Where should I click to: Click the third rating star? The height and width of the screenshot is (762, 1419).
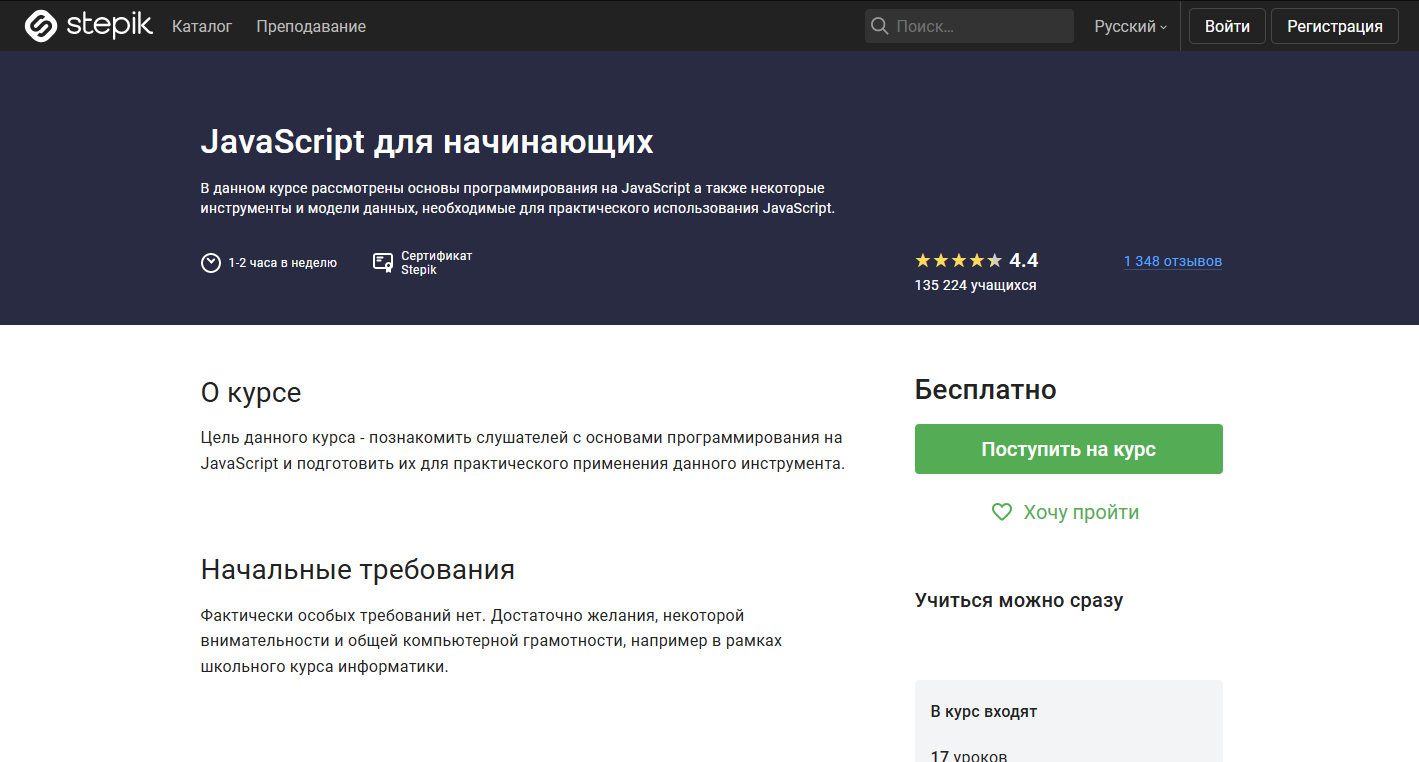pos(959,259)
